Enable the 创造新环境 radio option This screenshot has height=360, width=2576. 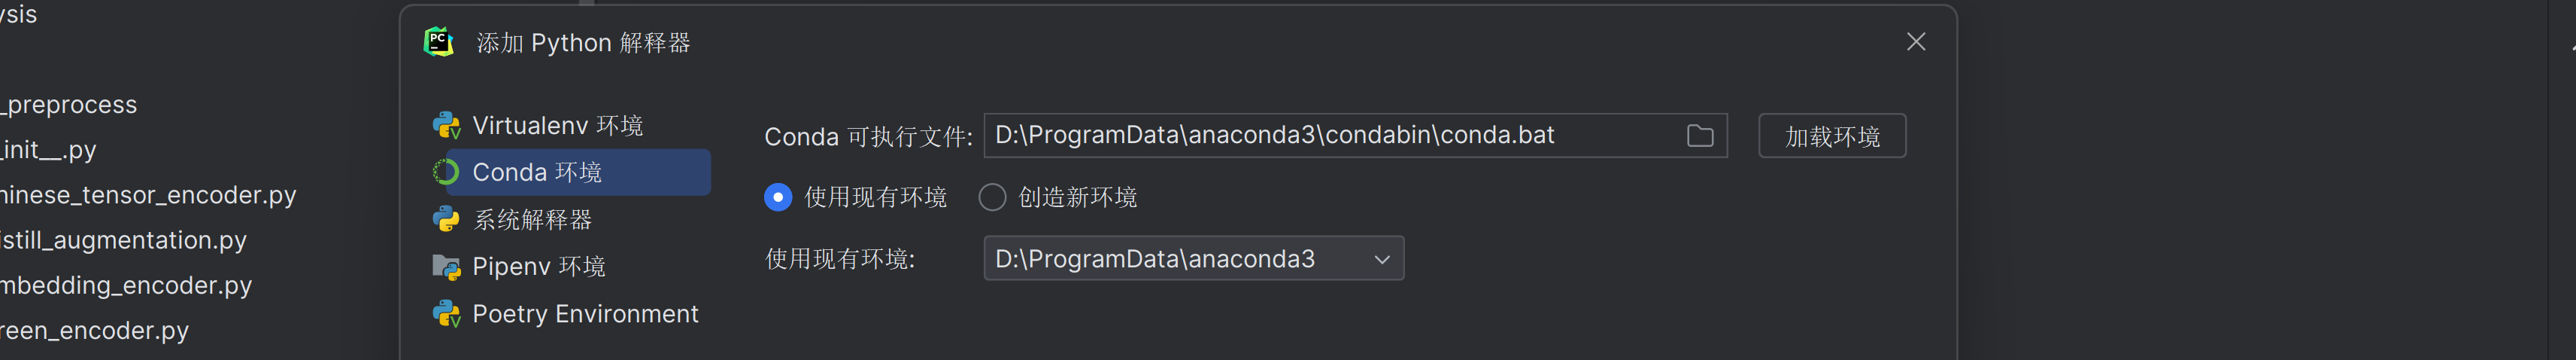coord(992,198)
